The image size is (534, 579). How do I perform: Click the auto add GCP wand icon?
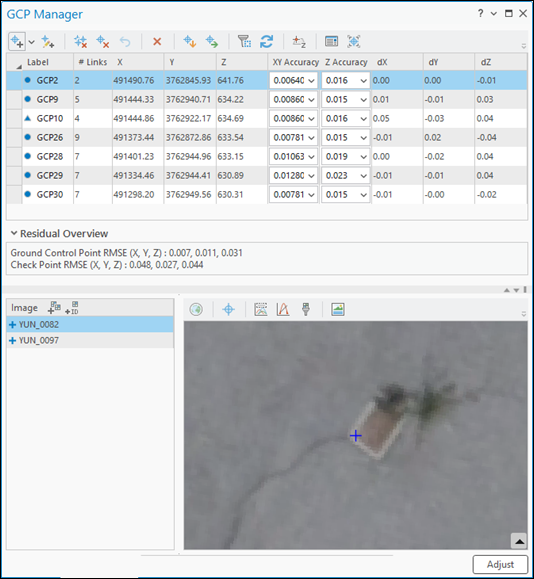click(x=48, y=42)
